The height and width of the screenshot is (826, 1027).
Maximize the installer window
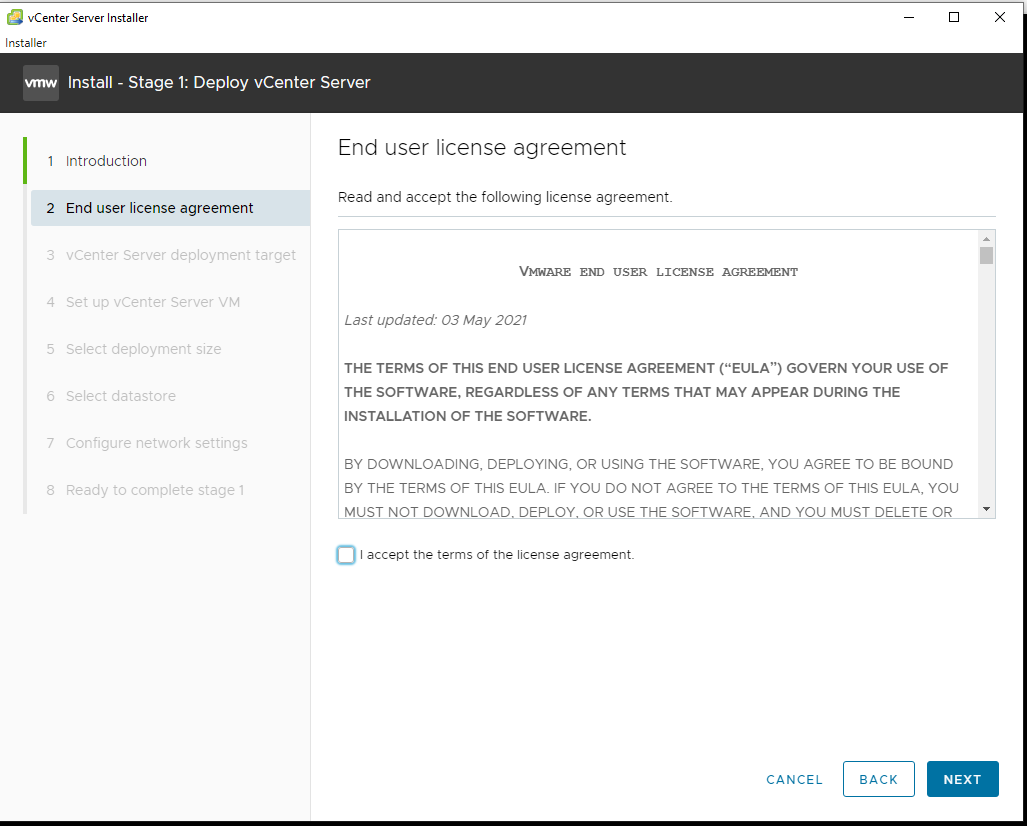pyautogui.click(x=954, y=17)
